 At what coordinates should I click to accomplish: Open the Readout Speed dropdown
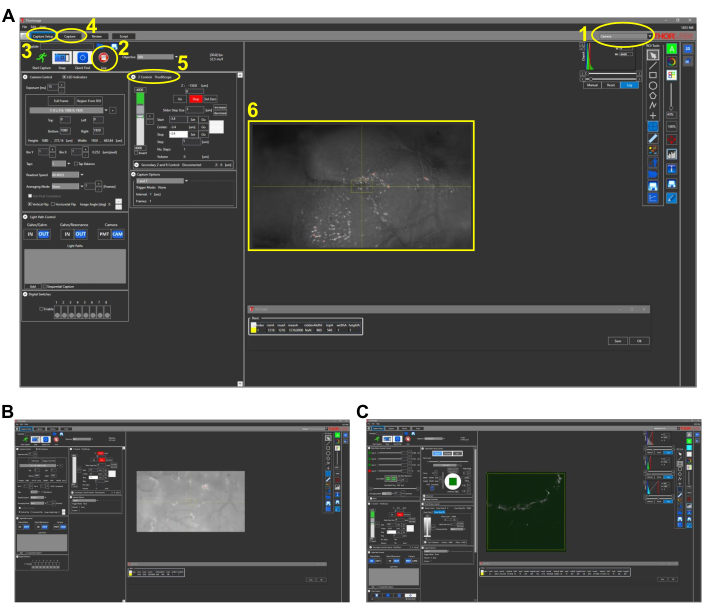coord(67,175)
